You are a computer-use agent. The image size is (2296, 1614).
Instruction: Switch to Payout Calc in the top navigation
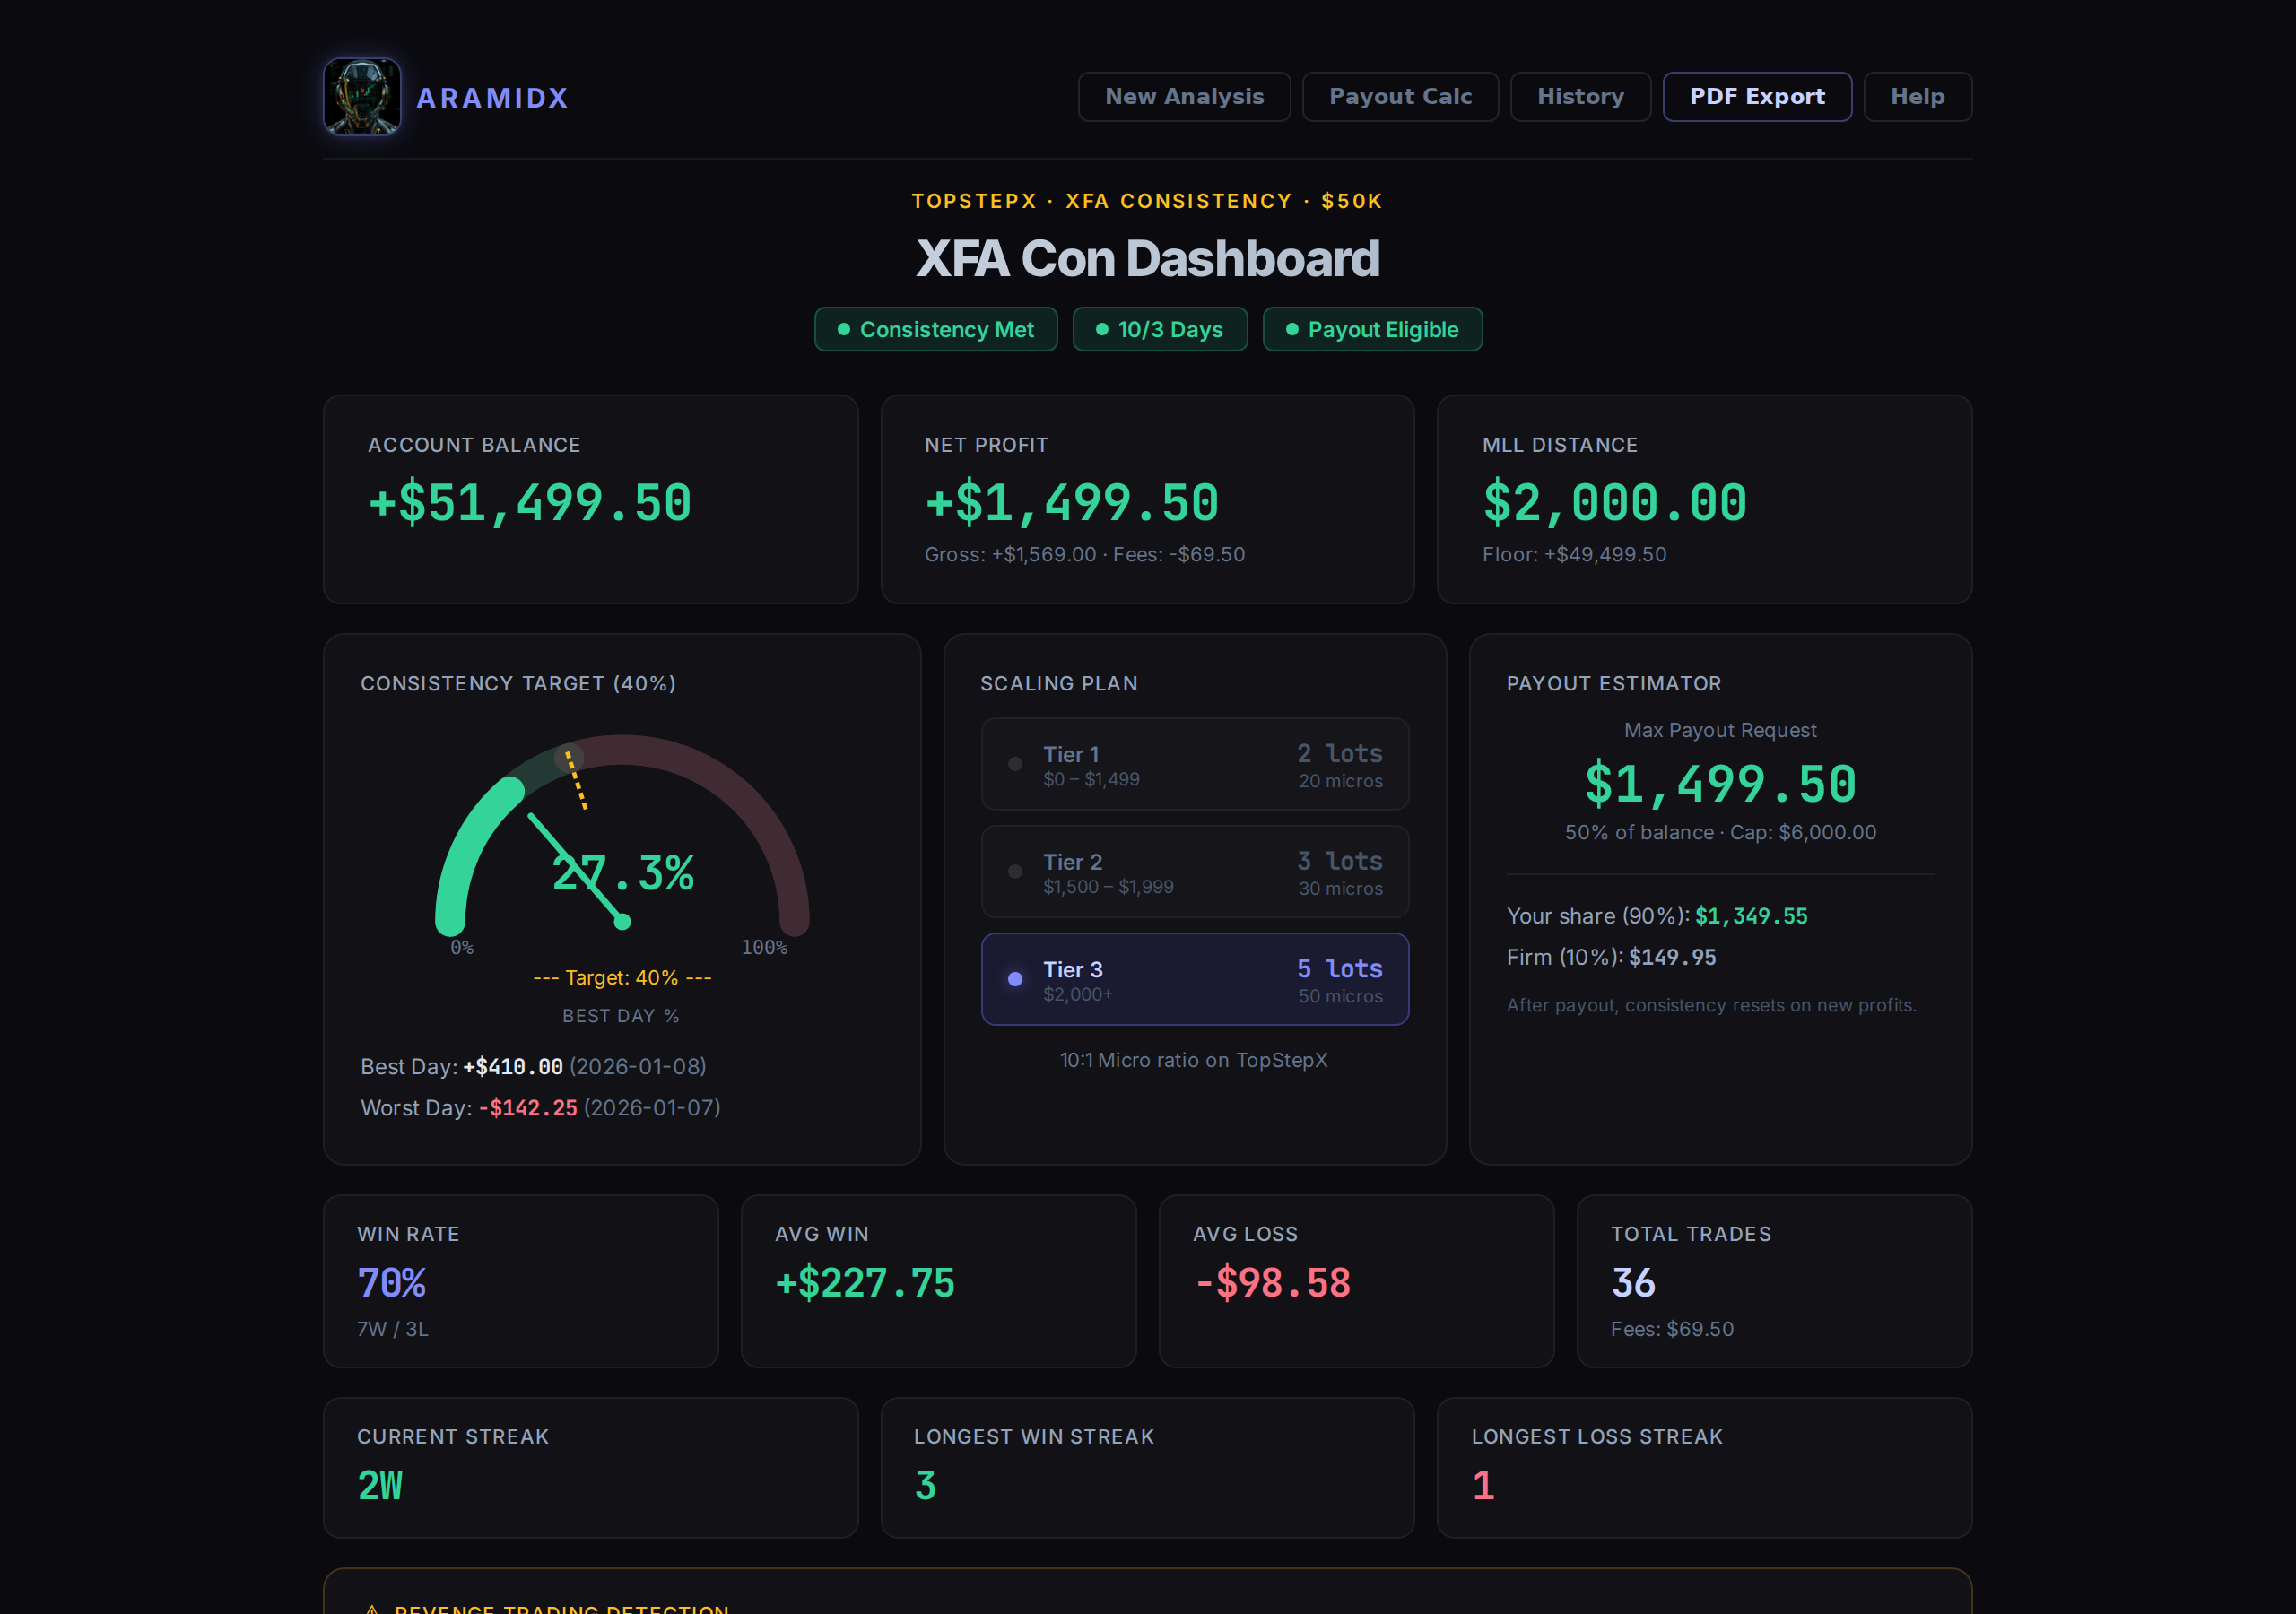[1400, 96]
